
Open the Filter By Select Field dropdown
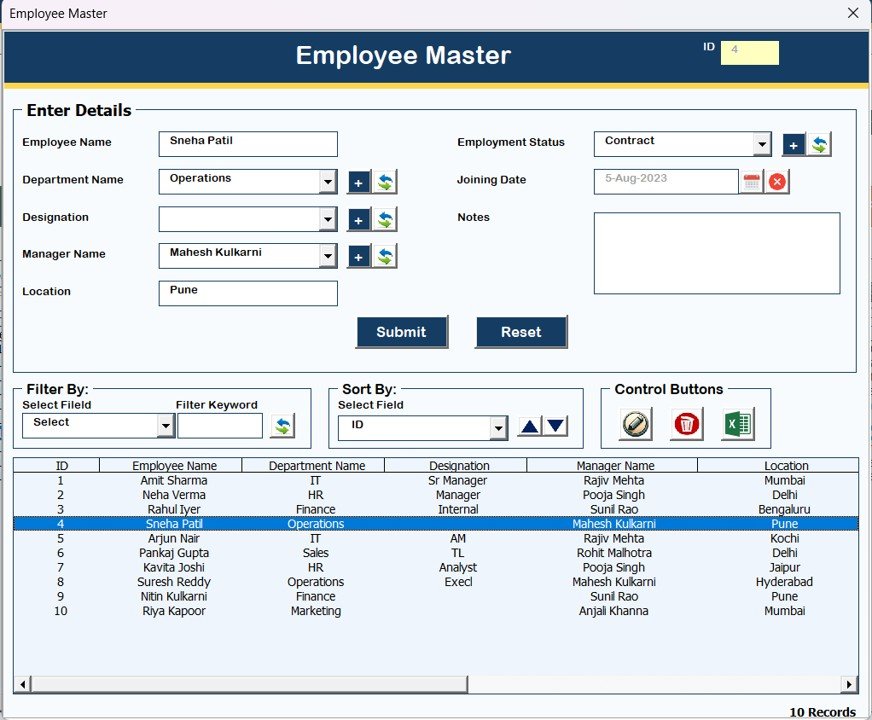[x=165, y=425]
